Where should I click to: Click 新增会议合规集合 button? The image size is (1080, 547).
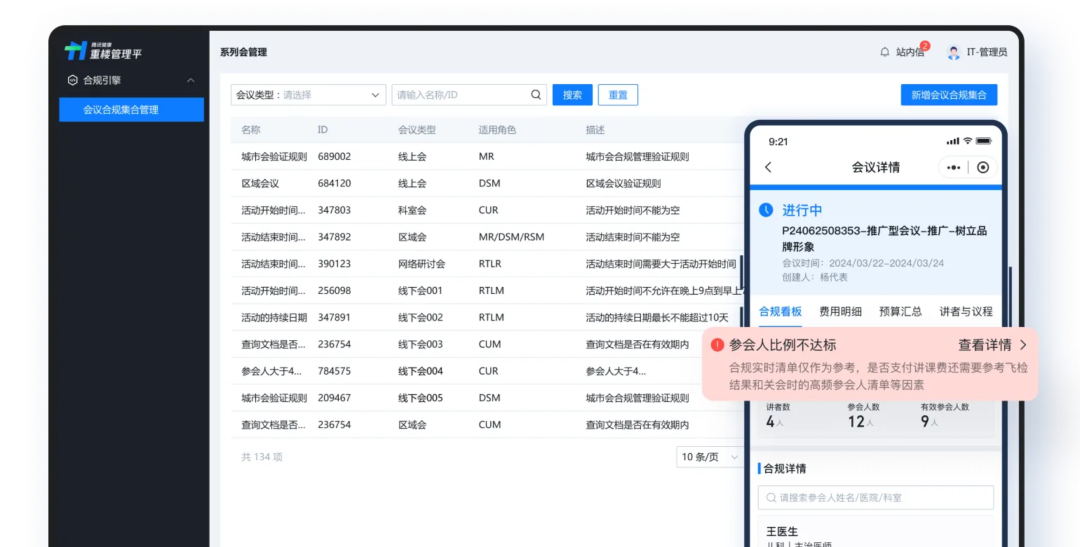948,95
